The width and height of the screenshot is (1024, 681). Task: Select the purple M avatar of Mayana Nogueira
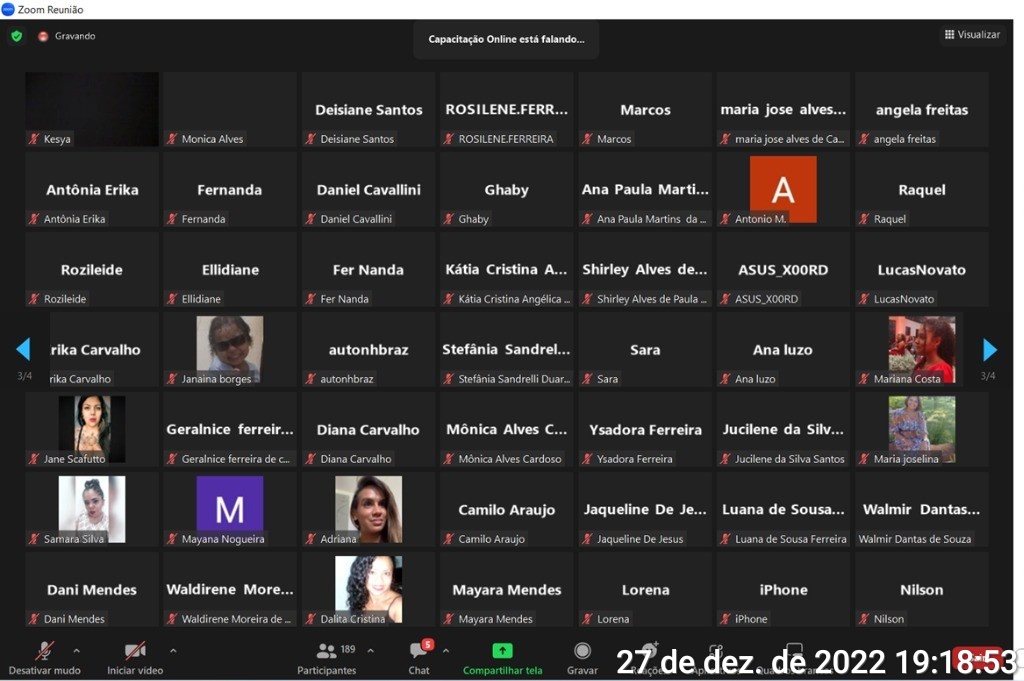(230, 505)
